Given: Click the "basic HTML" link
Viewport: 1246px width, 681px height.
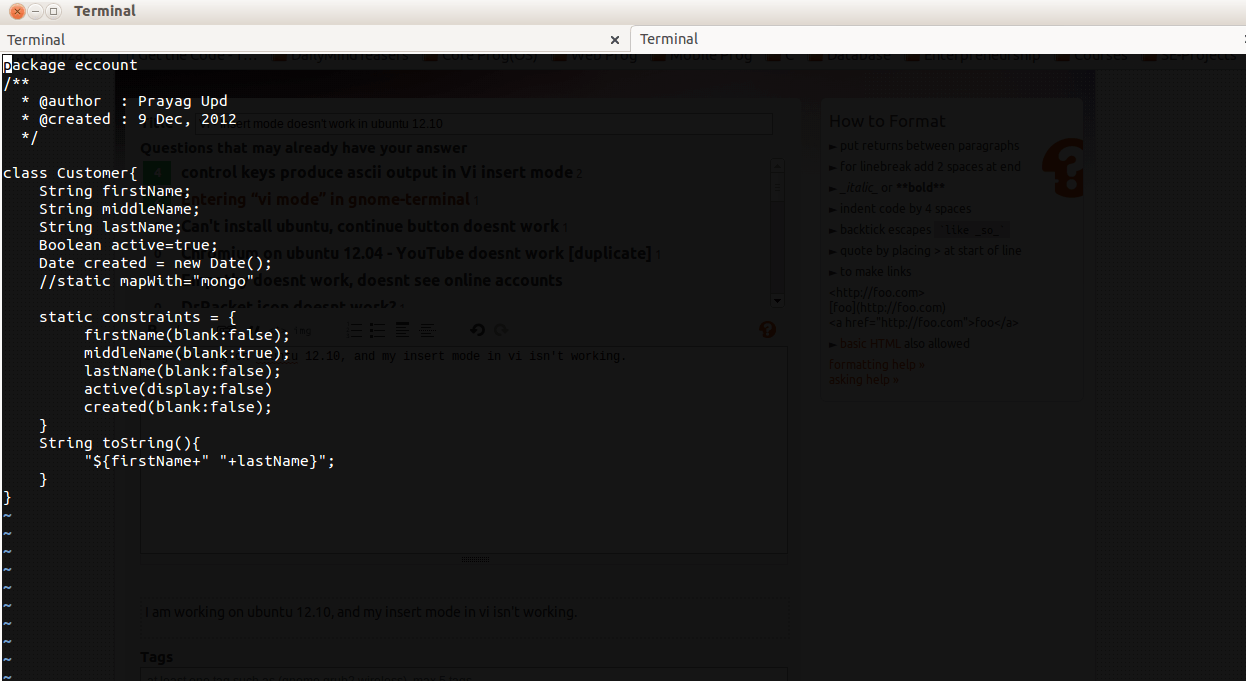Looking at the screenshot, I should (x=862, y=344).
